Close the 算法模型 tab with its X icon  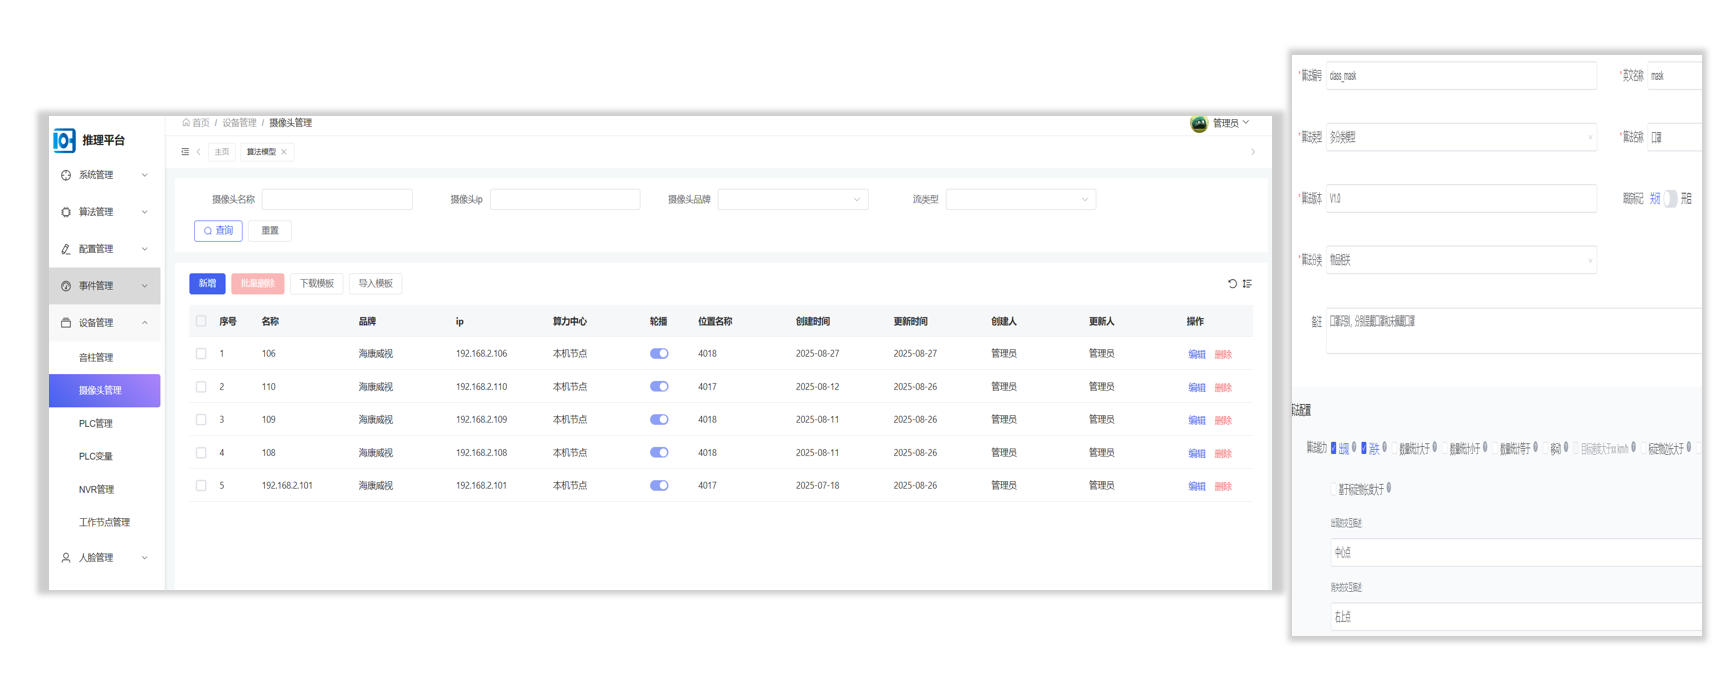[x=284, y=152]
